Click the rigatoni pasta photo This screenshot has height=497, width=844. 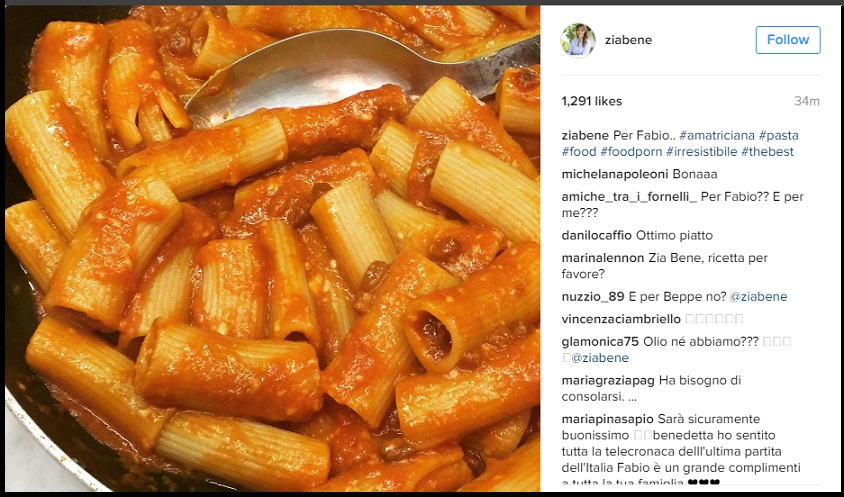(272, 248)
